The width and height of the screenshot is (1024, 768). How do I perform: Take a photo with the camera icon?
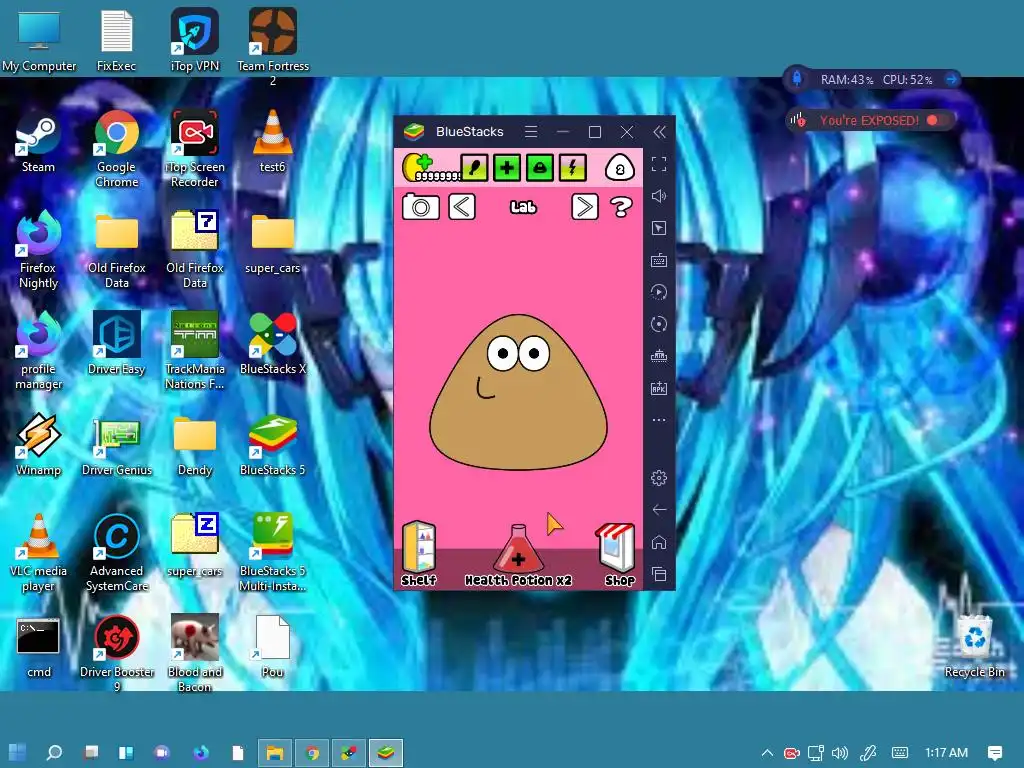[x=421, y=207]
